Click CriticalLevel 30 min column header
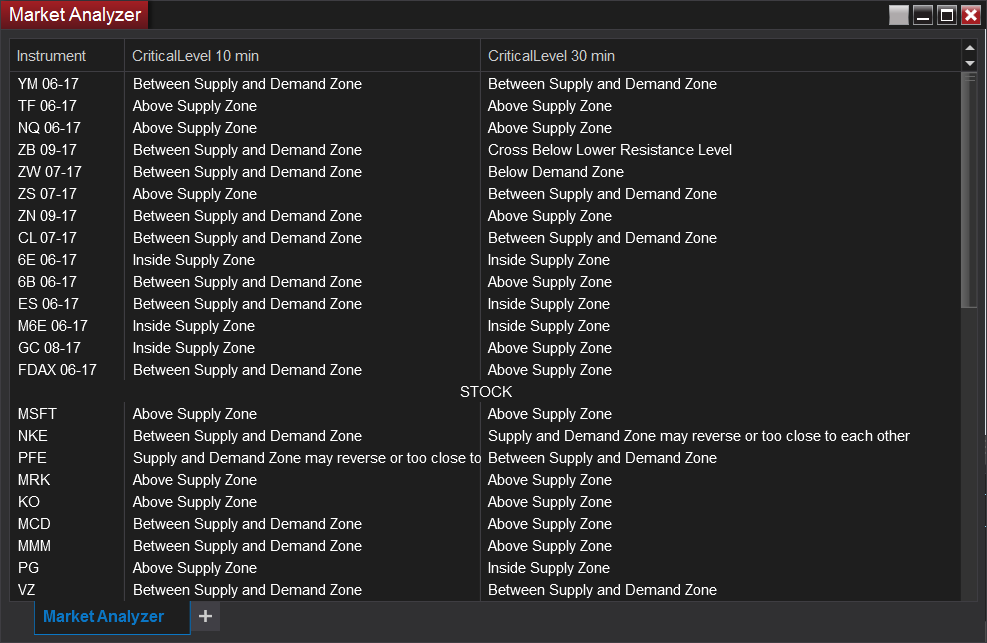This screenshot has height=643, width=987. [x=551, y=56]
